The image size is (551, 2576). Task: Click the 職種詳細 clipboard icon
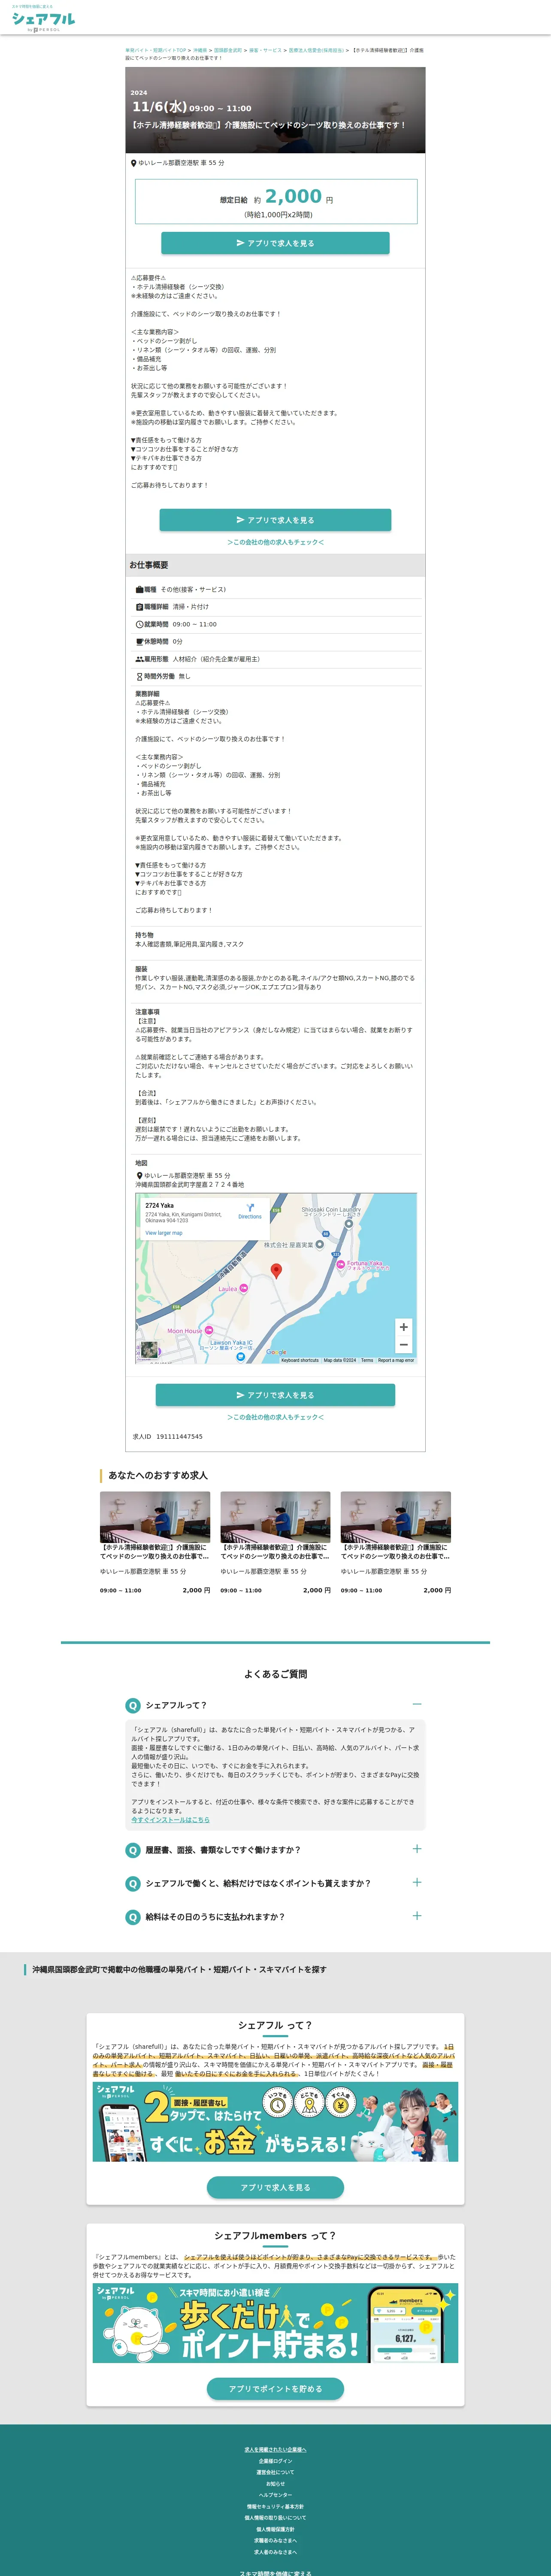point(139,607)
